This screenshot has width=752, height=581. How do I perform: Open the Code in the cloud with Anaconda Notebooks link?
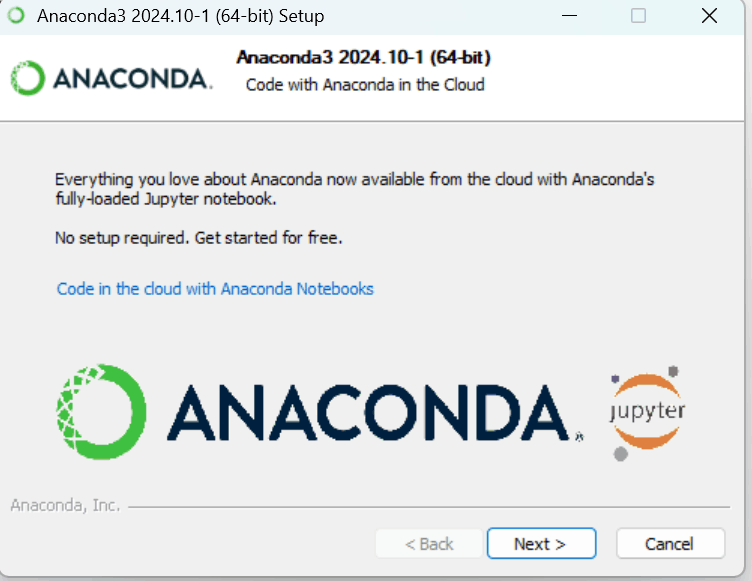(215, 289)
